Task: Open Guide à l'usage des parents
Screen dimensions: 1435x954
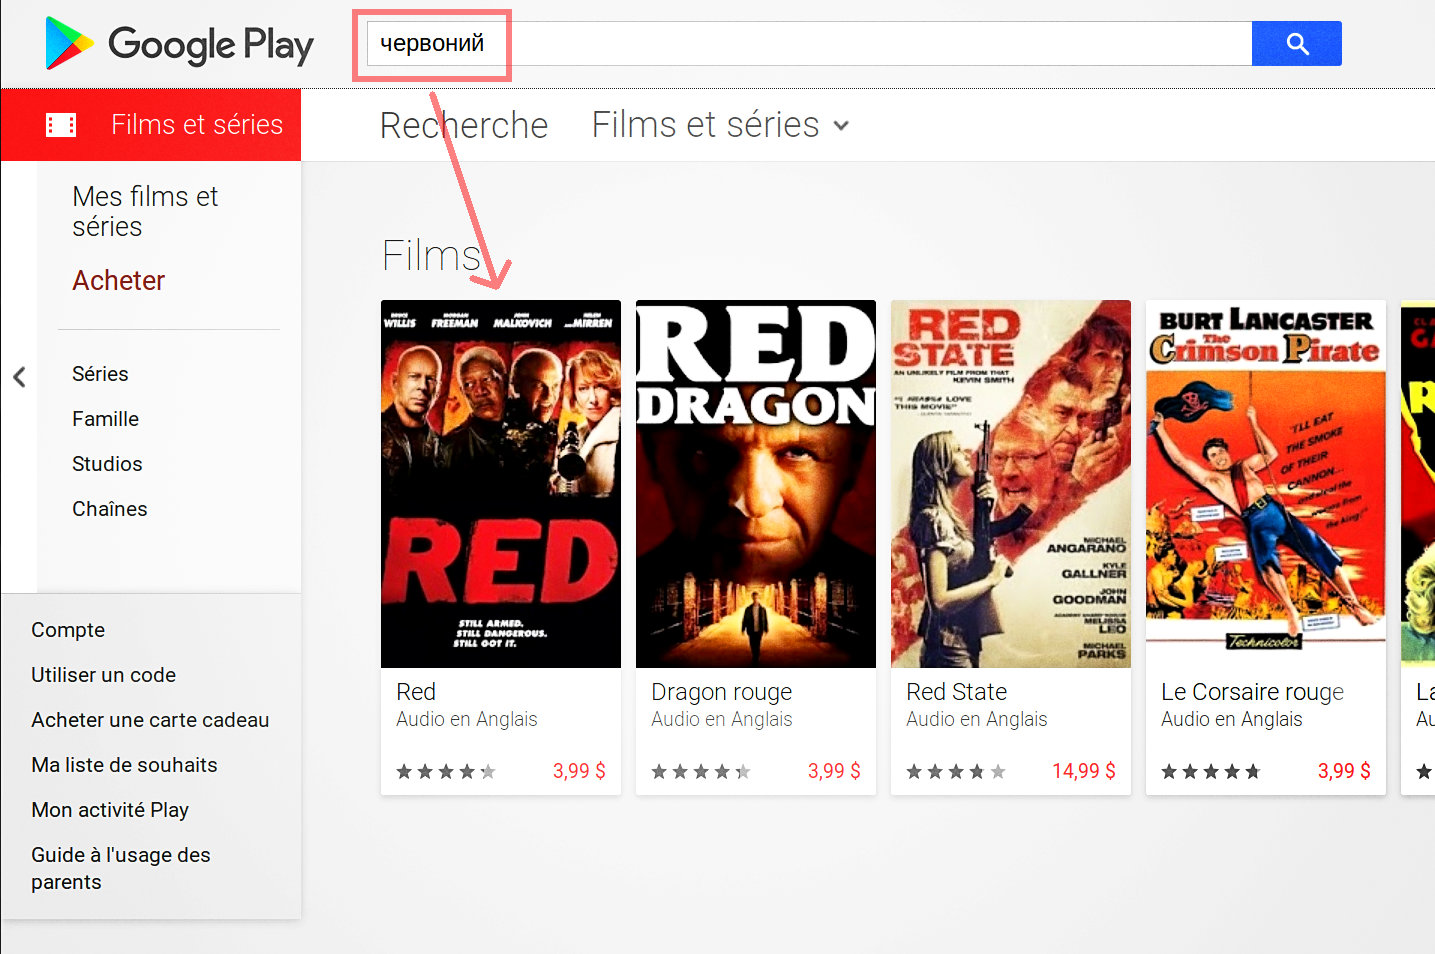Action: 121,868
